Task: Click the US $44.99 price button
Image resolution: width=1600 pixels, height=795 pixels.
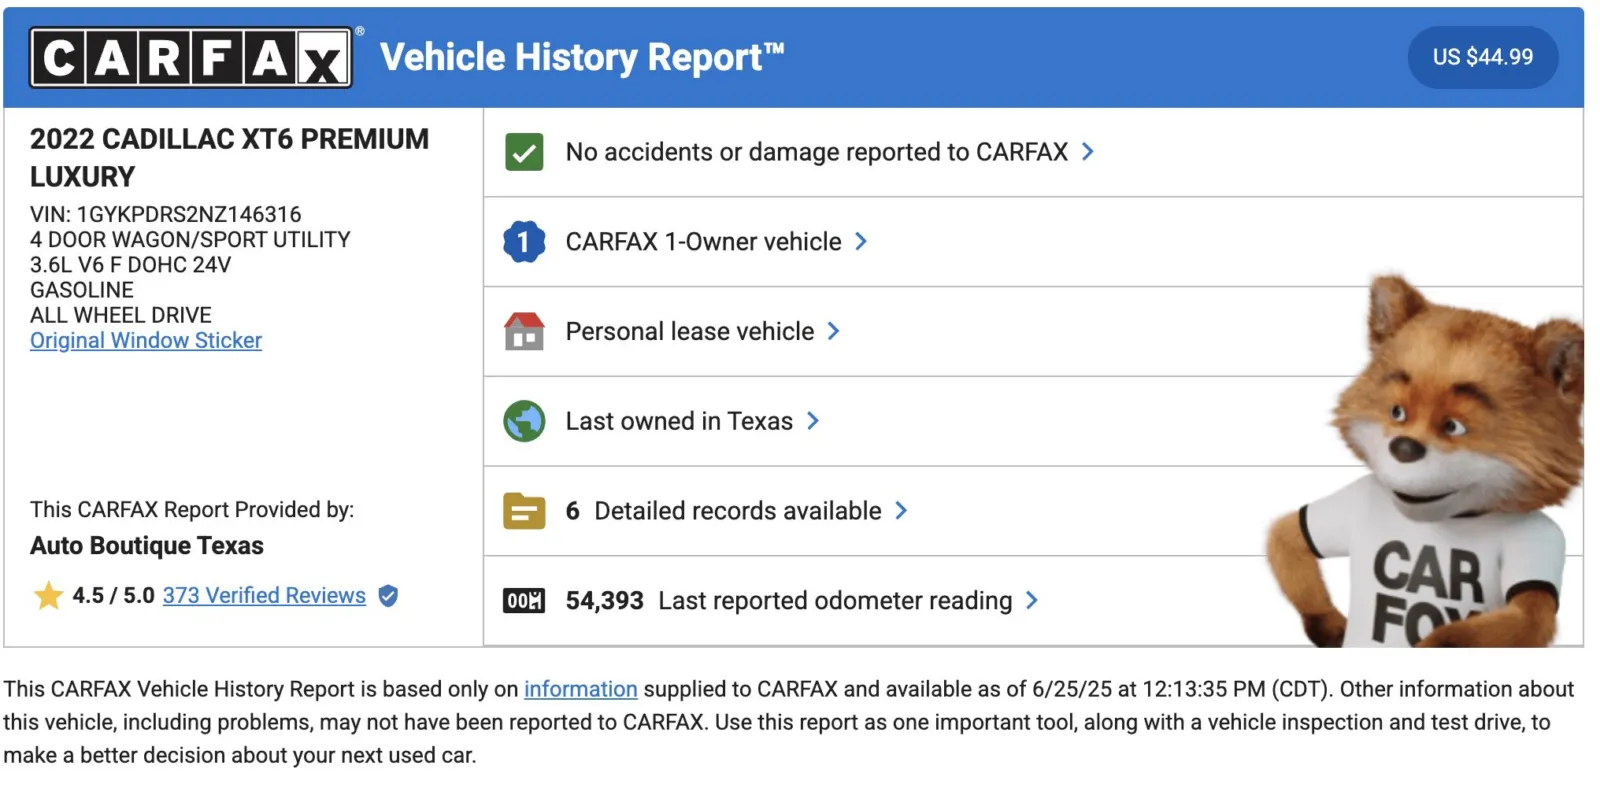Action: (x=1482, y=57)
